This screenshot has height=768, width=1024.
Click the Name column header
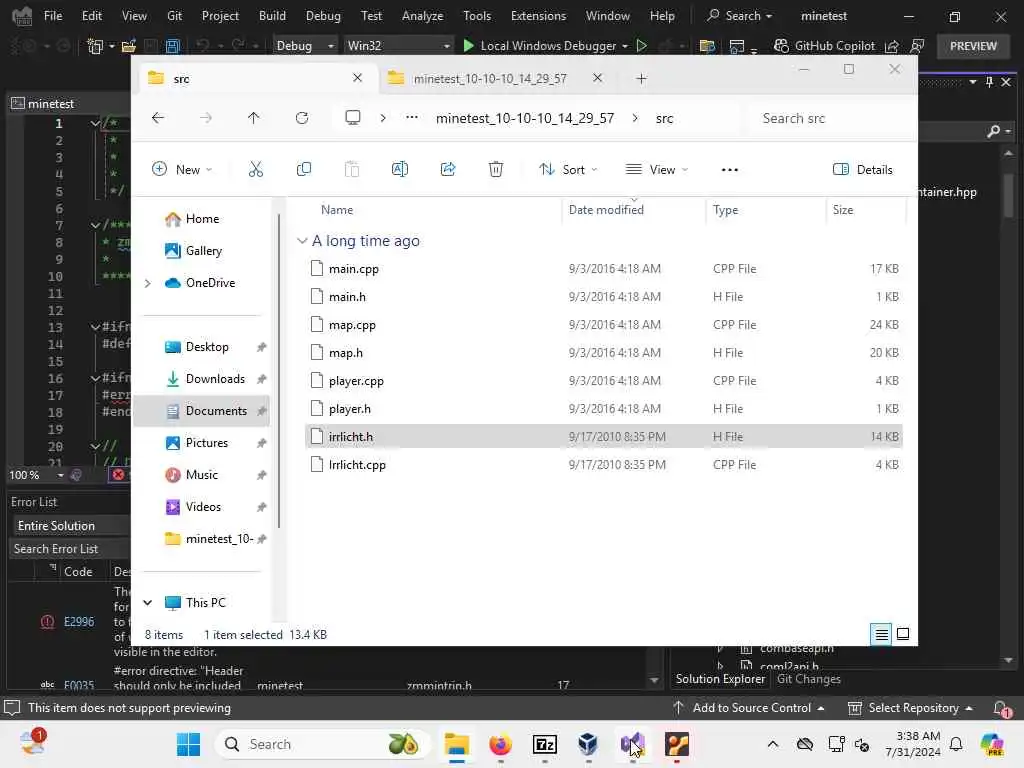click(x=337, y=210)
